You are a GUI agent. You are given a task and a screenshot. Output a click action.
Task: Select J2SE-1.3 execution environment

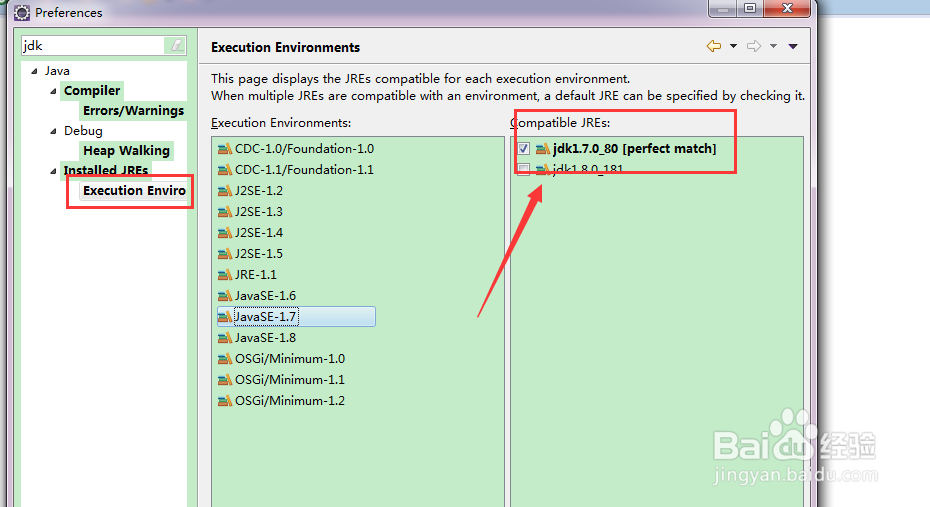pos(259,212)
